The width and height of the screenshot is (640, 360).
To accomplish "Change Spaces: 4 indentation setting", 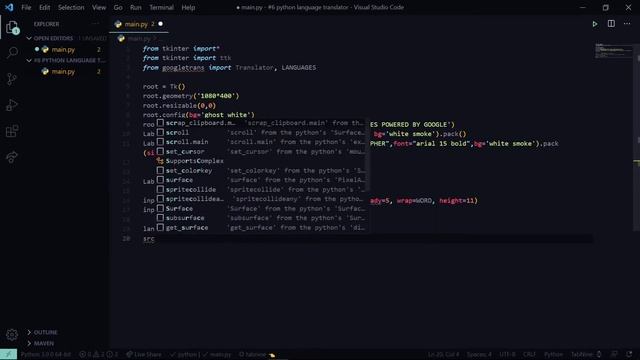I will pyautogui.click(x=480, y=354).
